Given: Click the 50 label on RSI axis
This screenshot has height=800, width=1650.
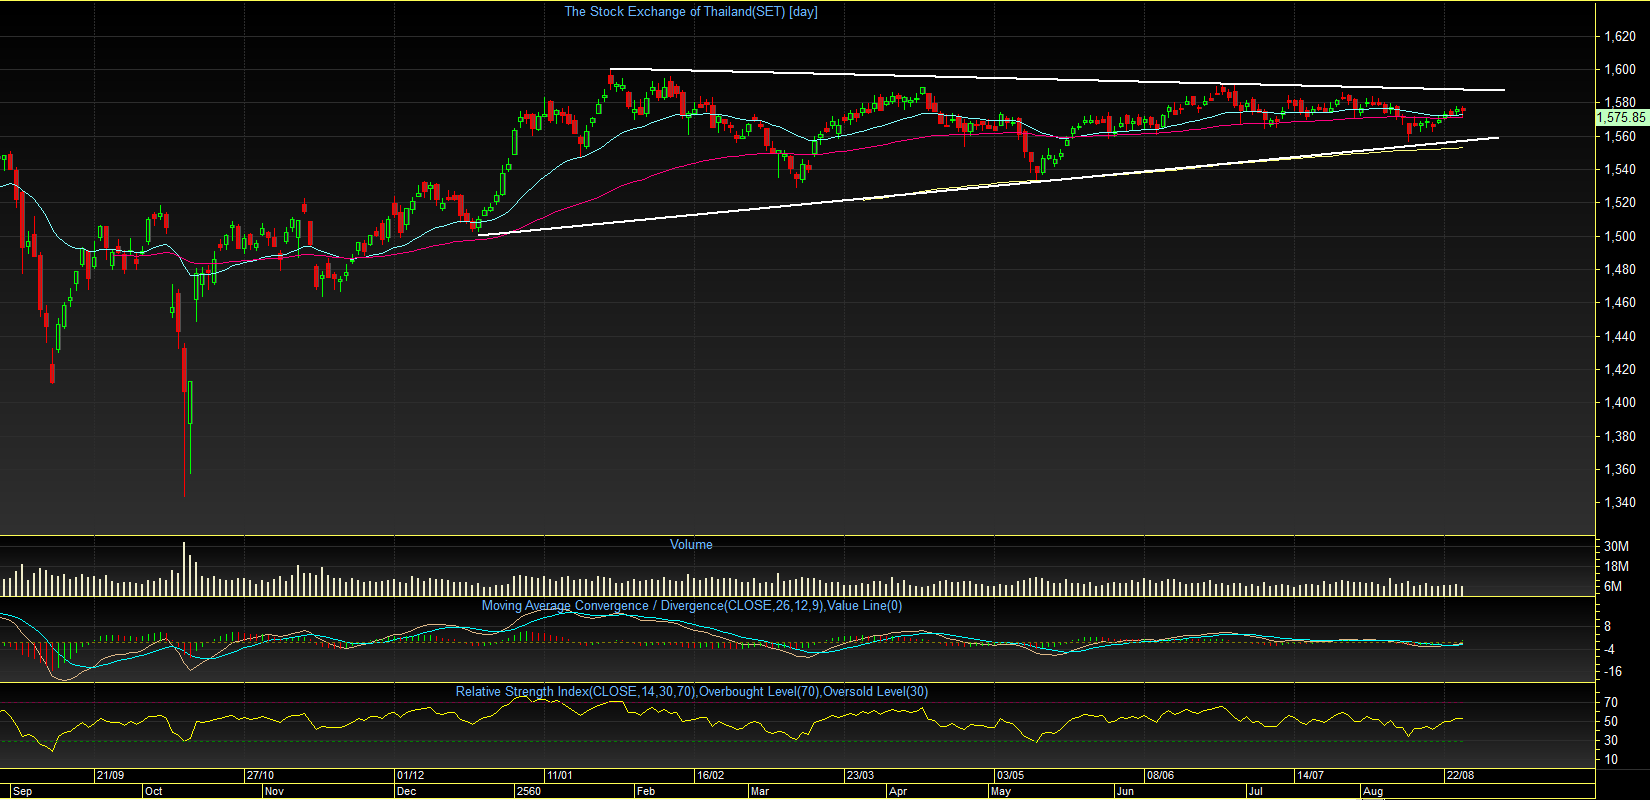Looking at the screenshot, I should tap(1610, 722).
